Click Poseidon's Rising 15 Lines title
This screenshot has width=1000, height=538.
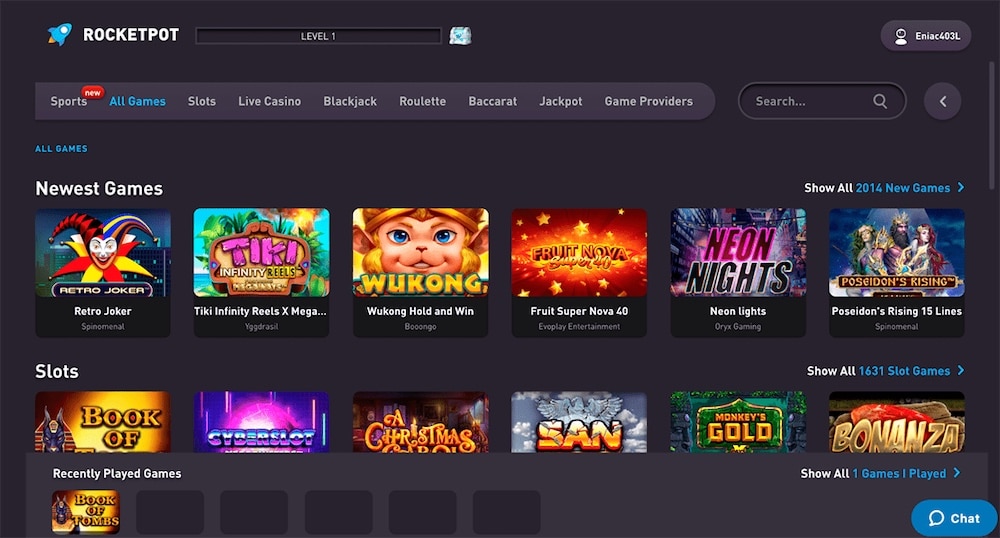897,311
